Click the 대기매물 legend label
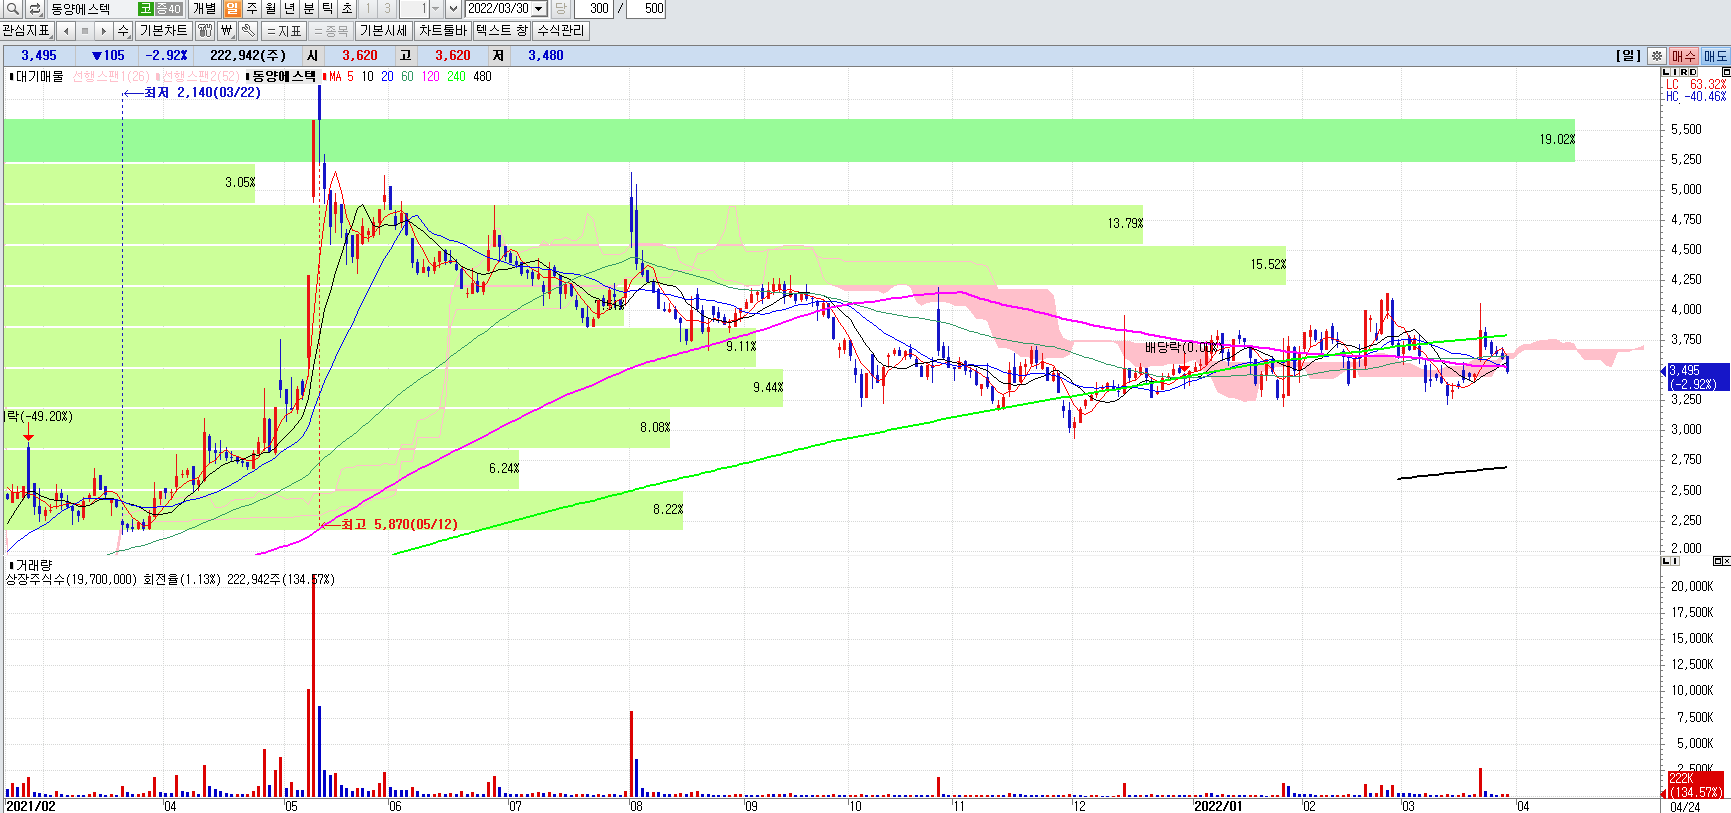 pos(39,76)
